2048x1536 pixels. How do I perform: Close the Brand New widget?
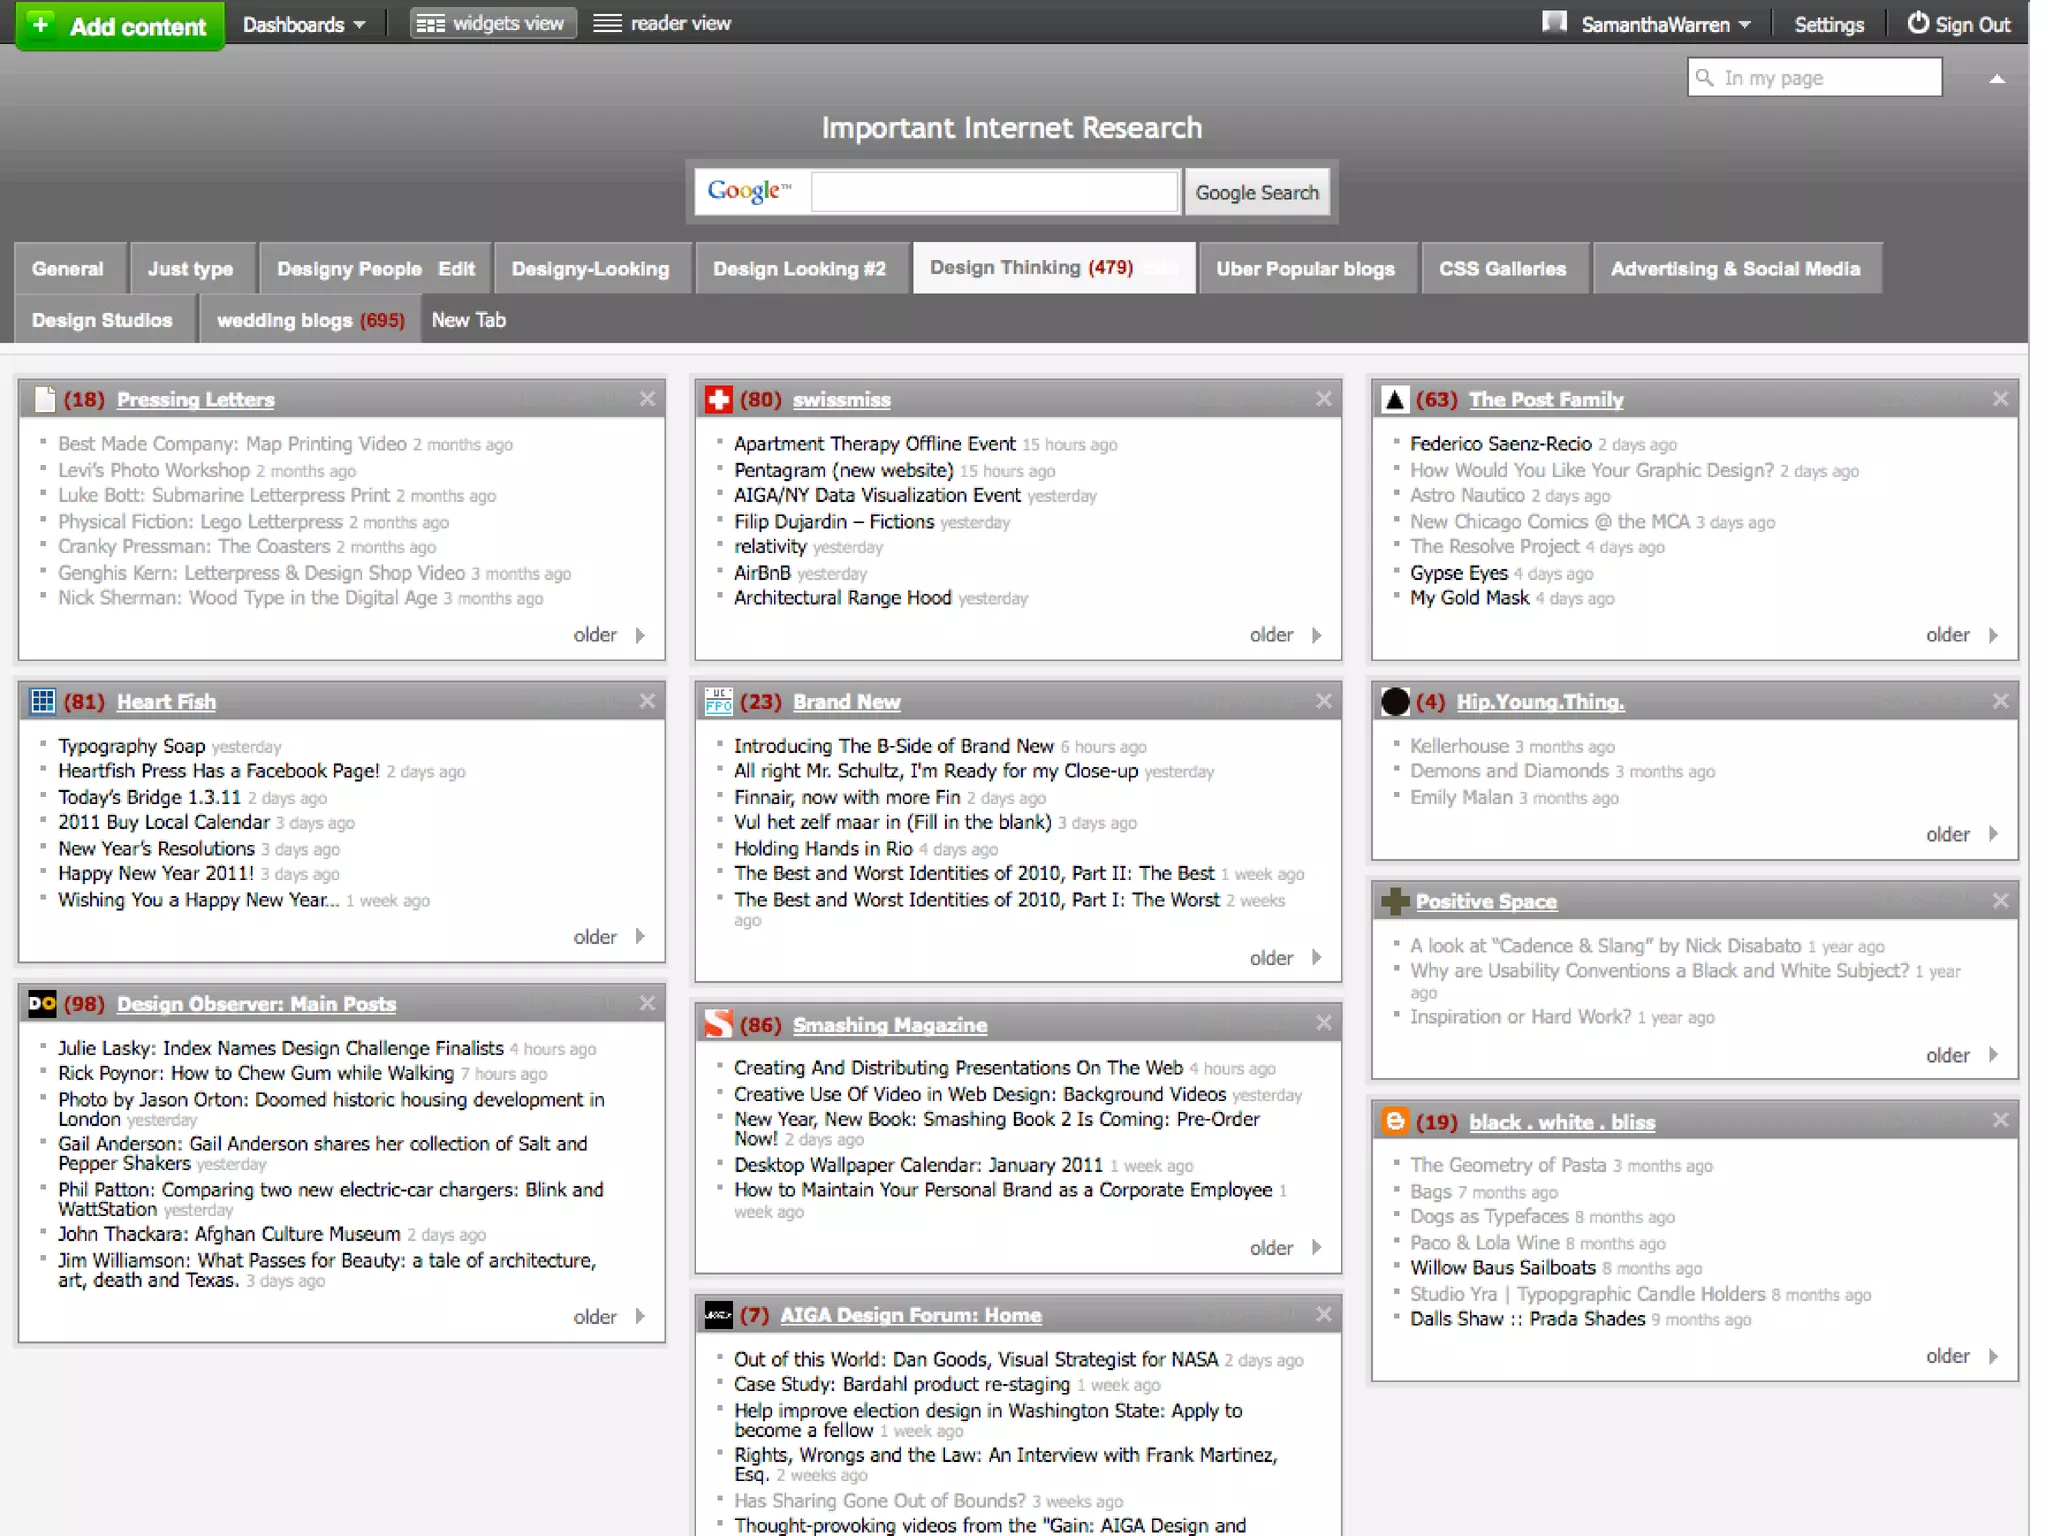[x=1323, y=701]
